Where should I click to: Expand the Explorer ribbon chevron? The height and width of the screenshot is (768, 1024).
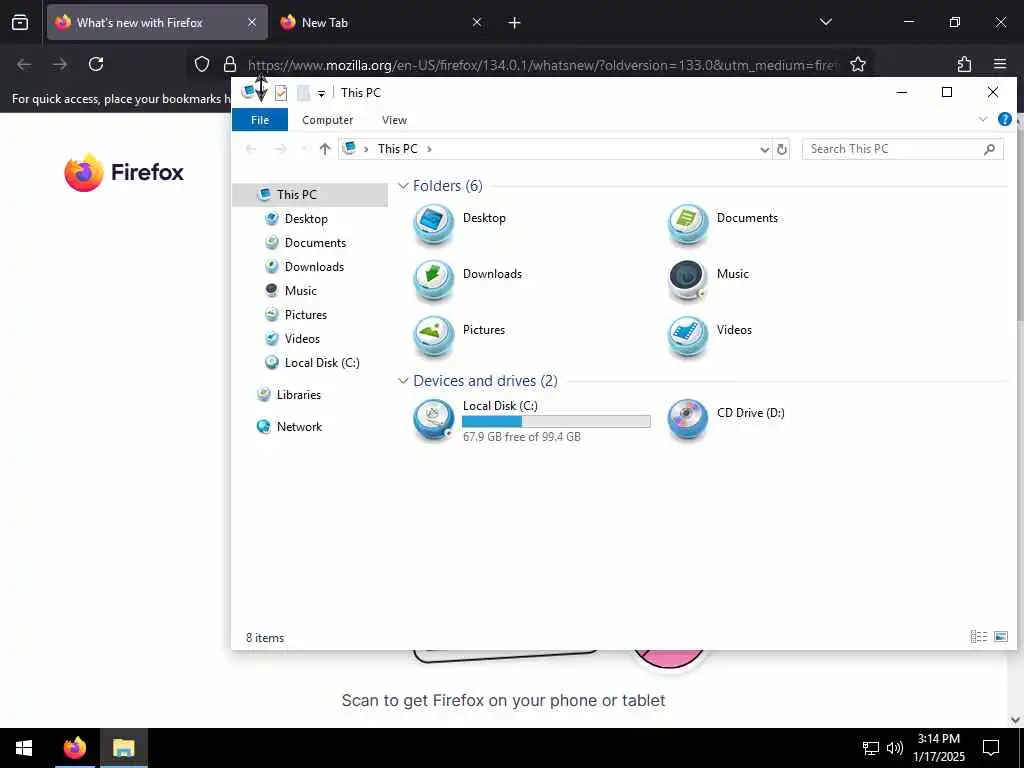(982, 120)
